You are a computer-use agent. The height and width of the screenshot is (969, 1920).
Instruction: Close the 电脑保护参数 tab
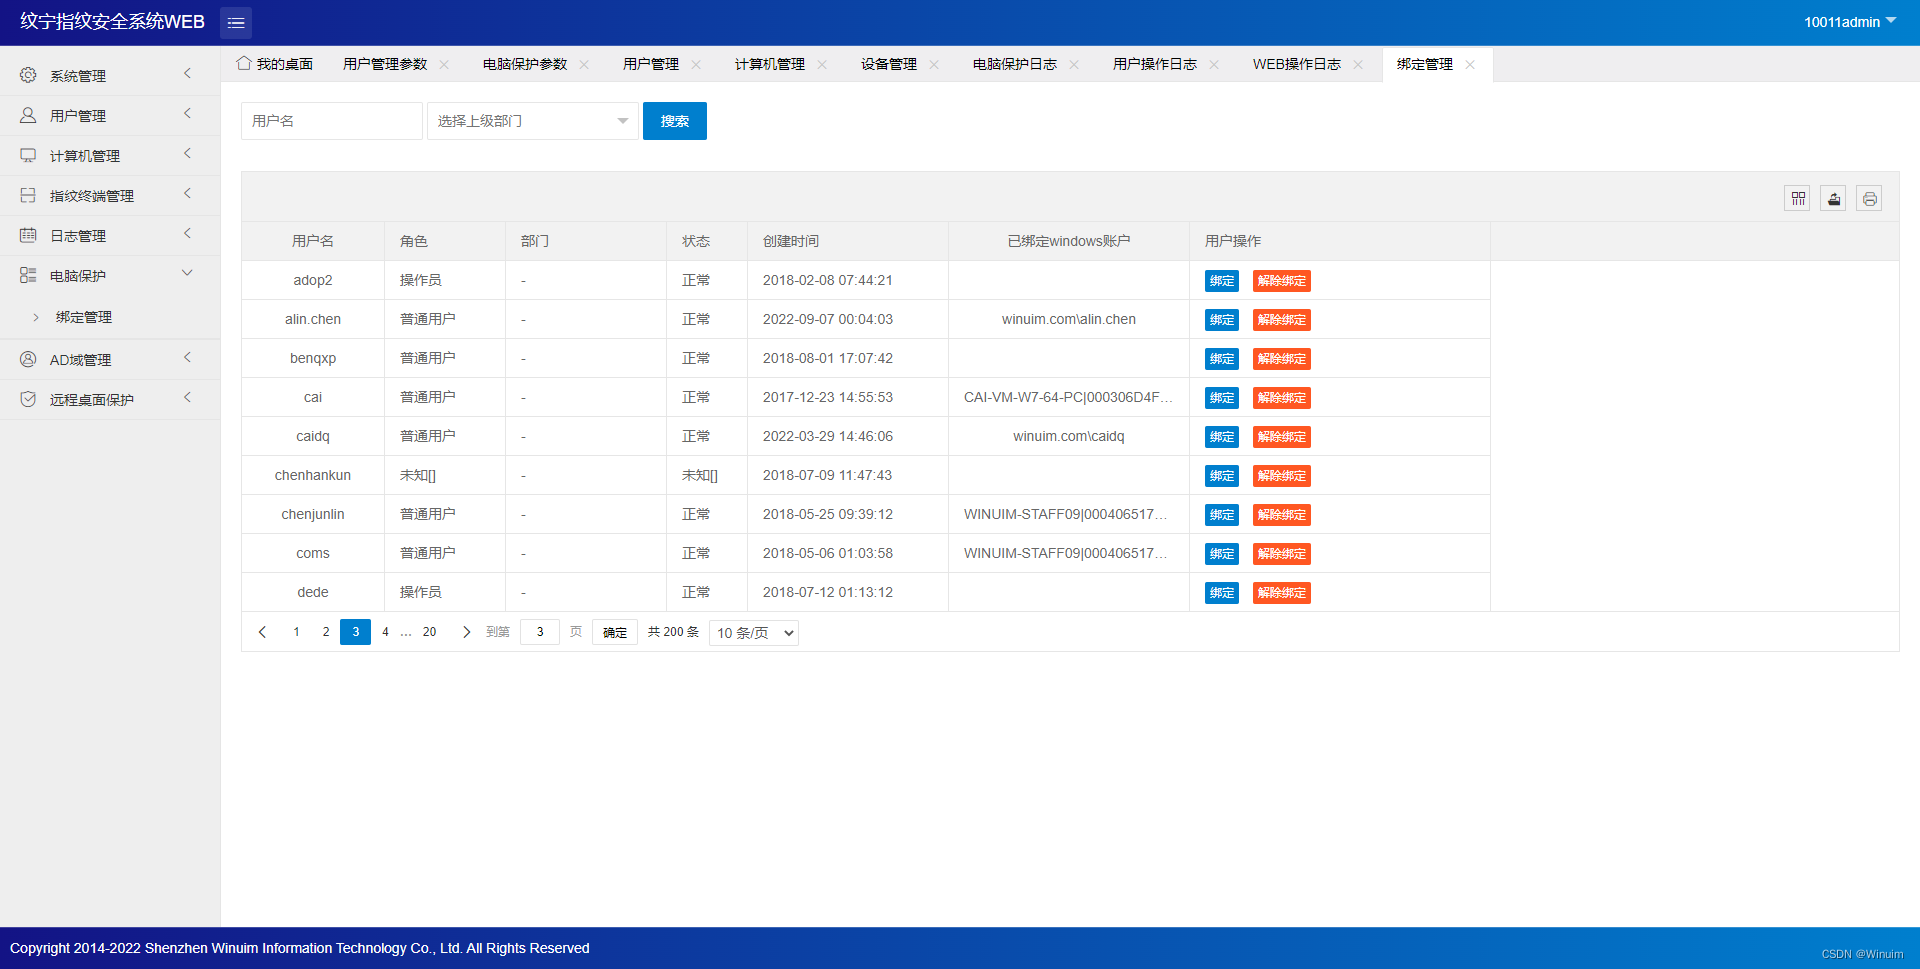pyautogui.click(x=584, y=64)
